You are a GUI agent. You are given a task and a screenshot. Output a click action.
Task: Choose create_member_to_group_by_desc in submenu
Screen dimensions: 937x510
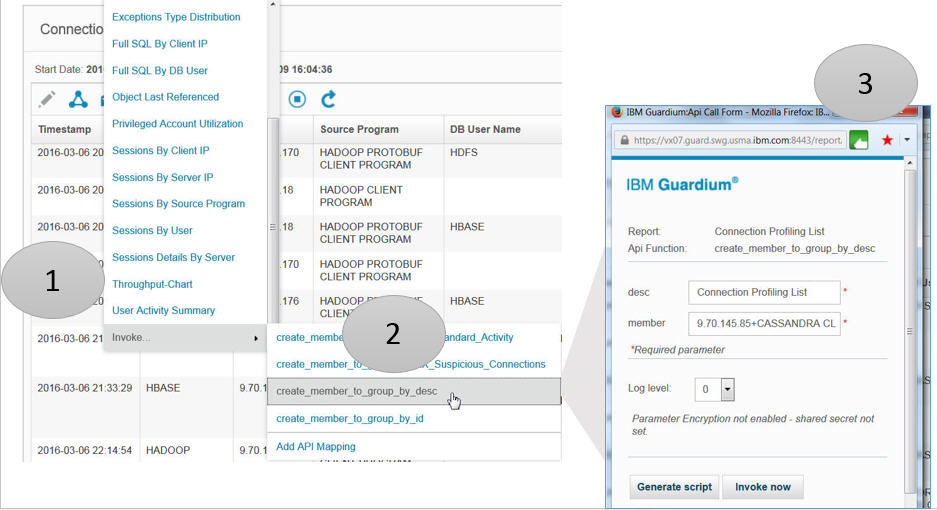(414, 391)
